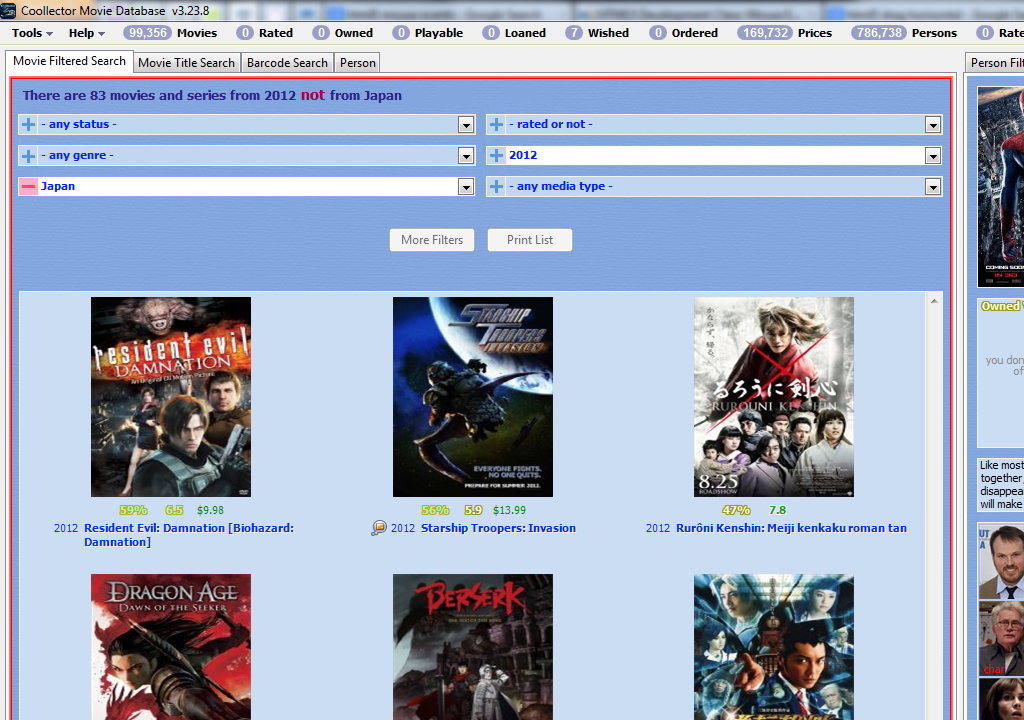Click the 7.8 score under Rurouni Kenshin
This screenshot has width=1024, height=720.
pos(777,510)
